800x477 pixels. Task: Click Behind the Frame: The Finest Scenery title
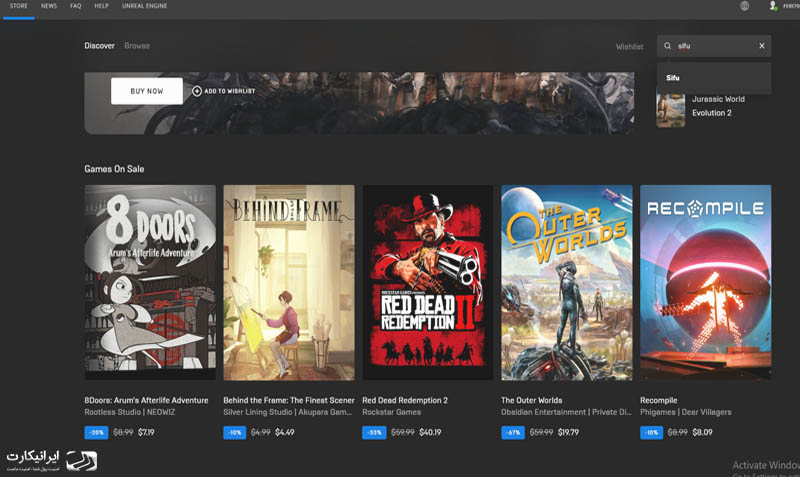tap(289, 400)
